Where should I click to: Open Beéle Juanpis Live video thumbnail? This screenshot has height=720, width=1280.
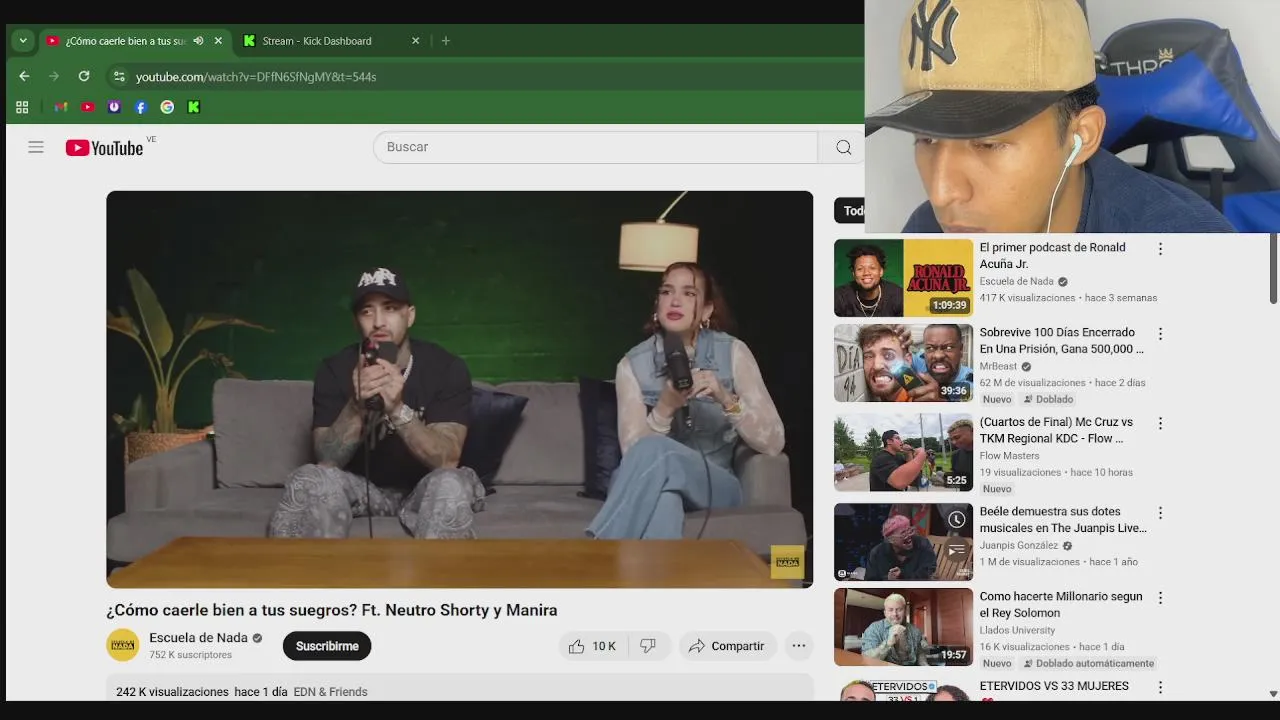[x=903, y=542]
